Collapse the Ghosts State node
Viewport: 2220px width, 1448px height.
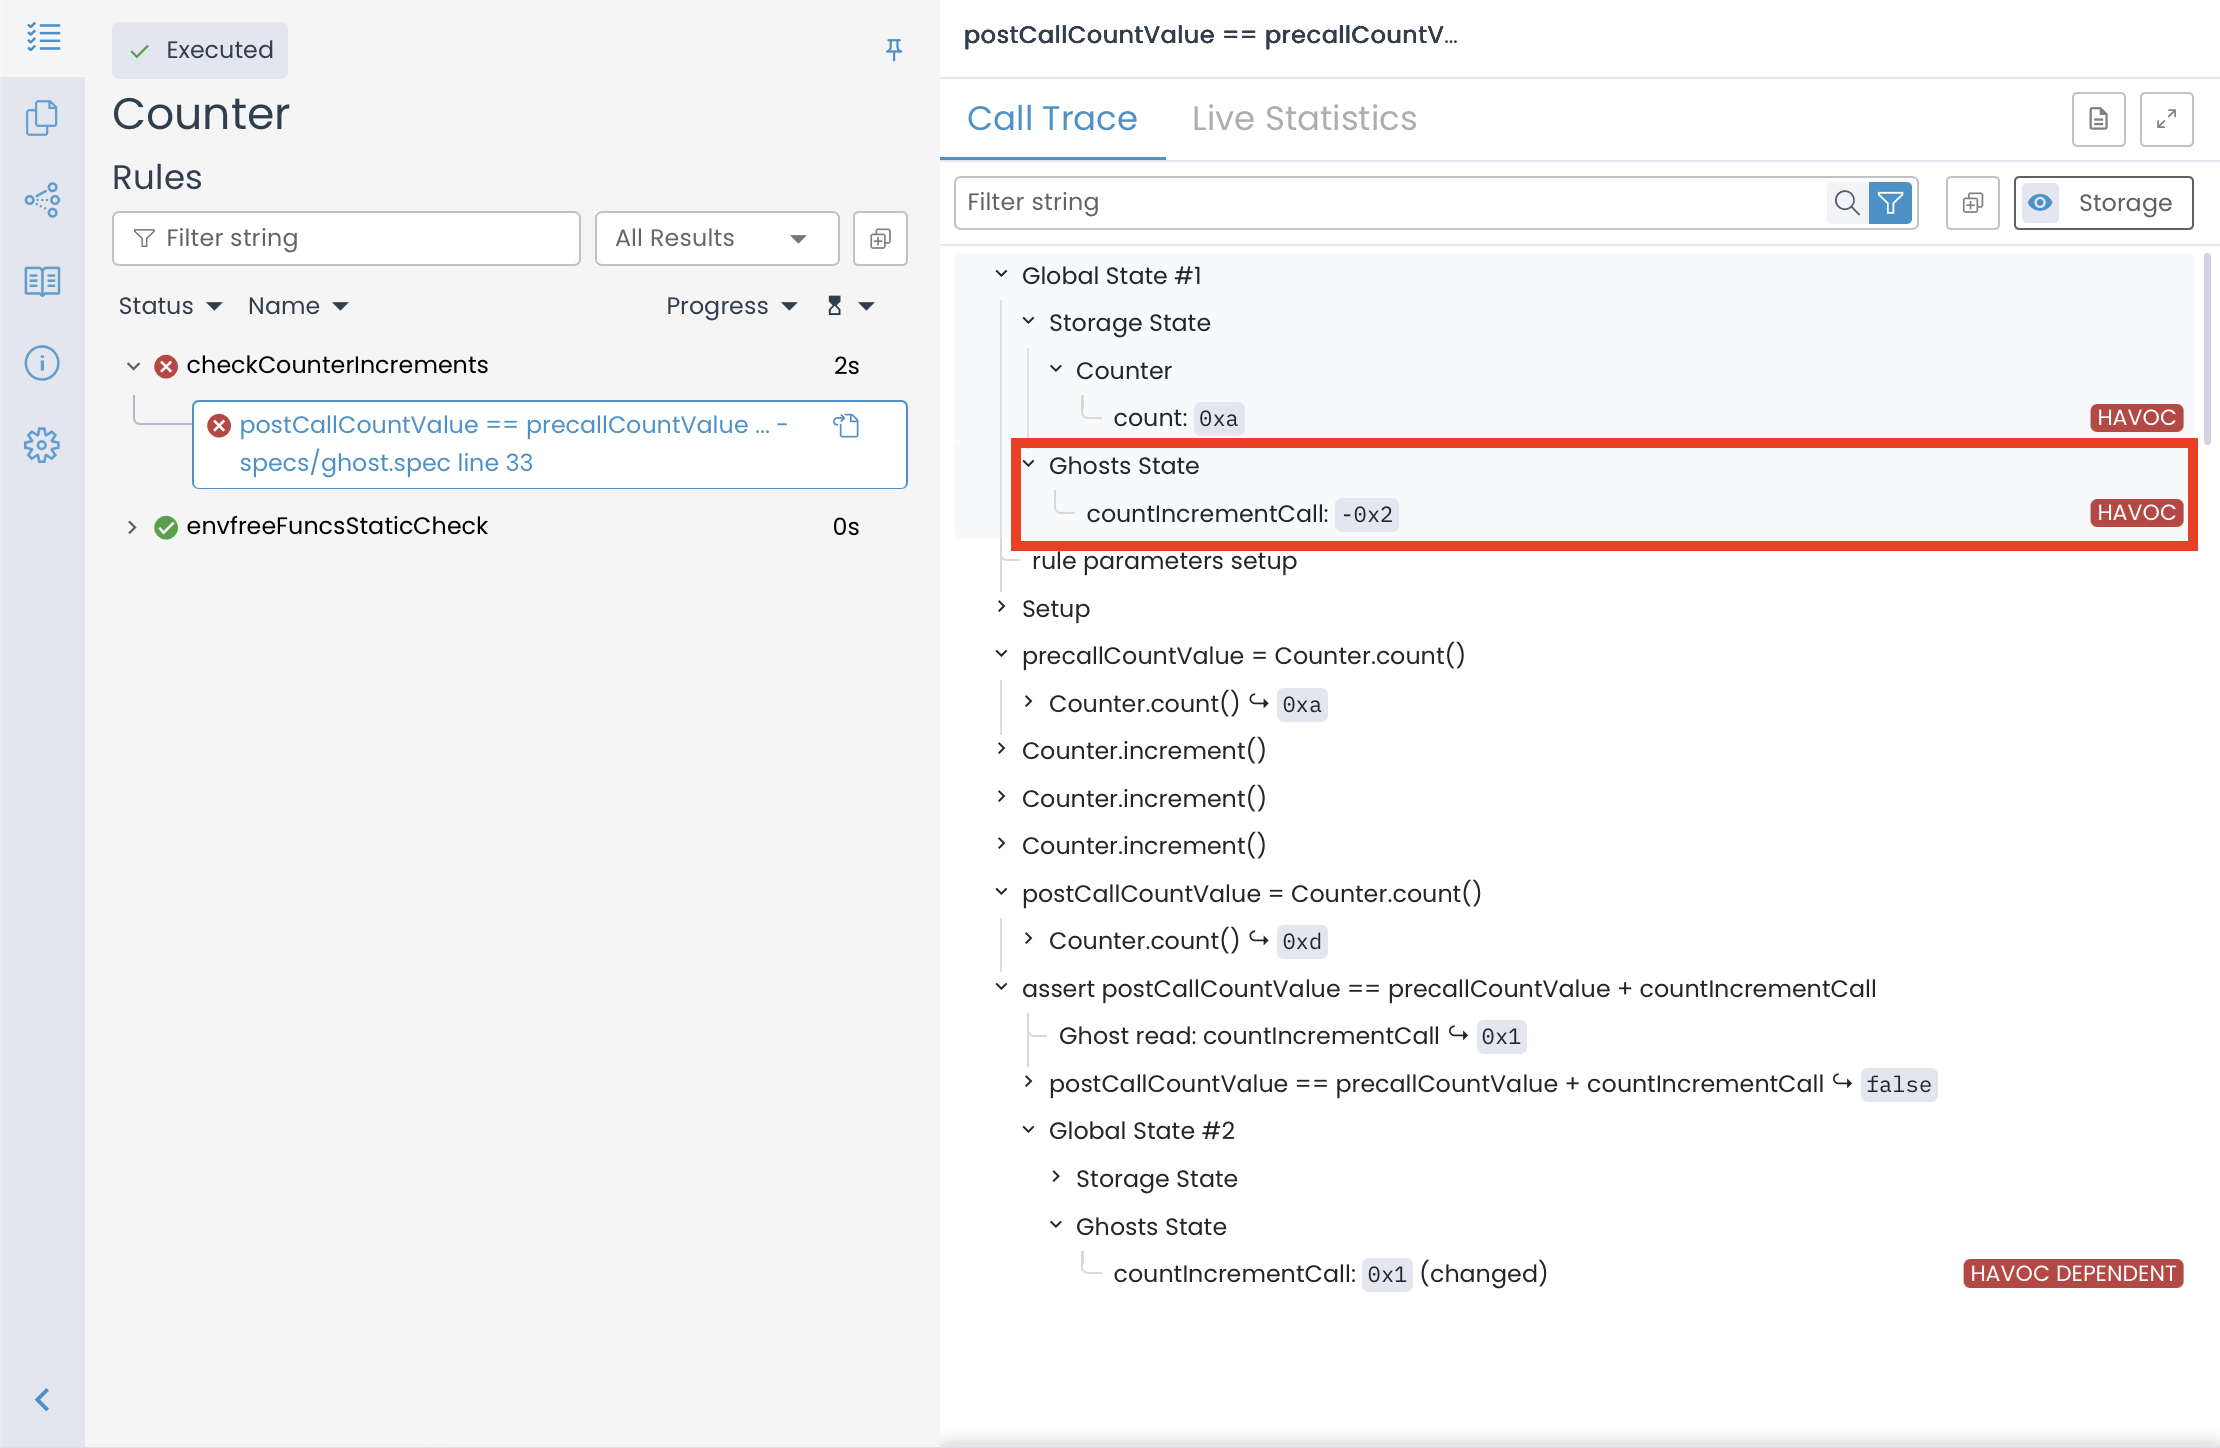click(1029, 465)
